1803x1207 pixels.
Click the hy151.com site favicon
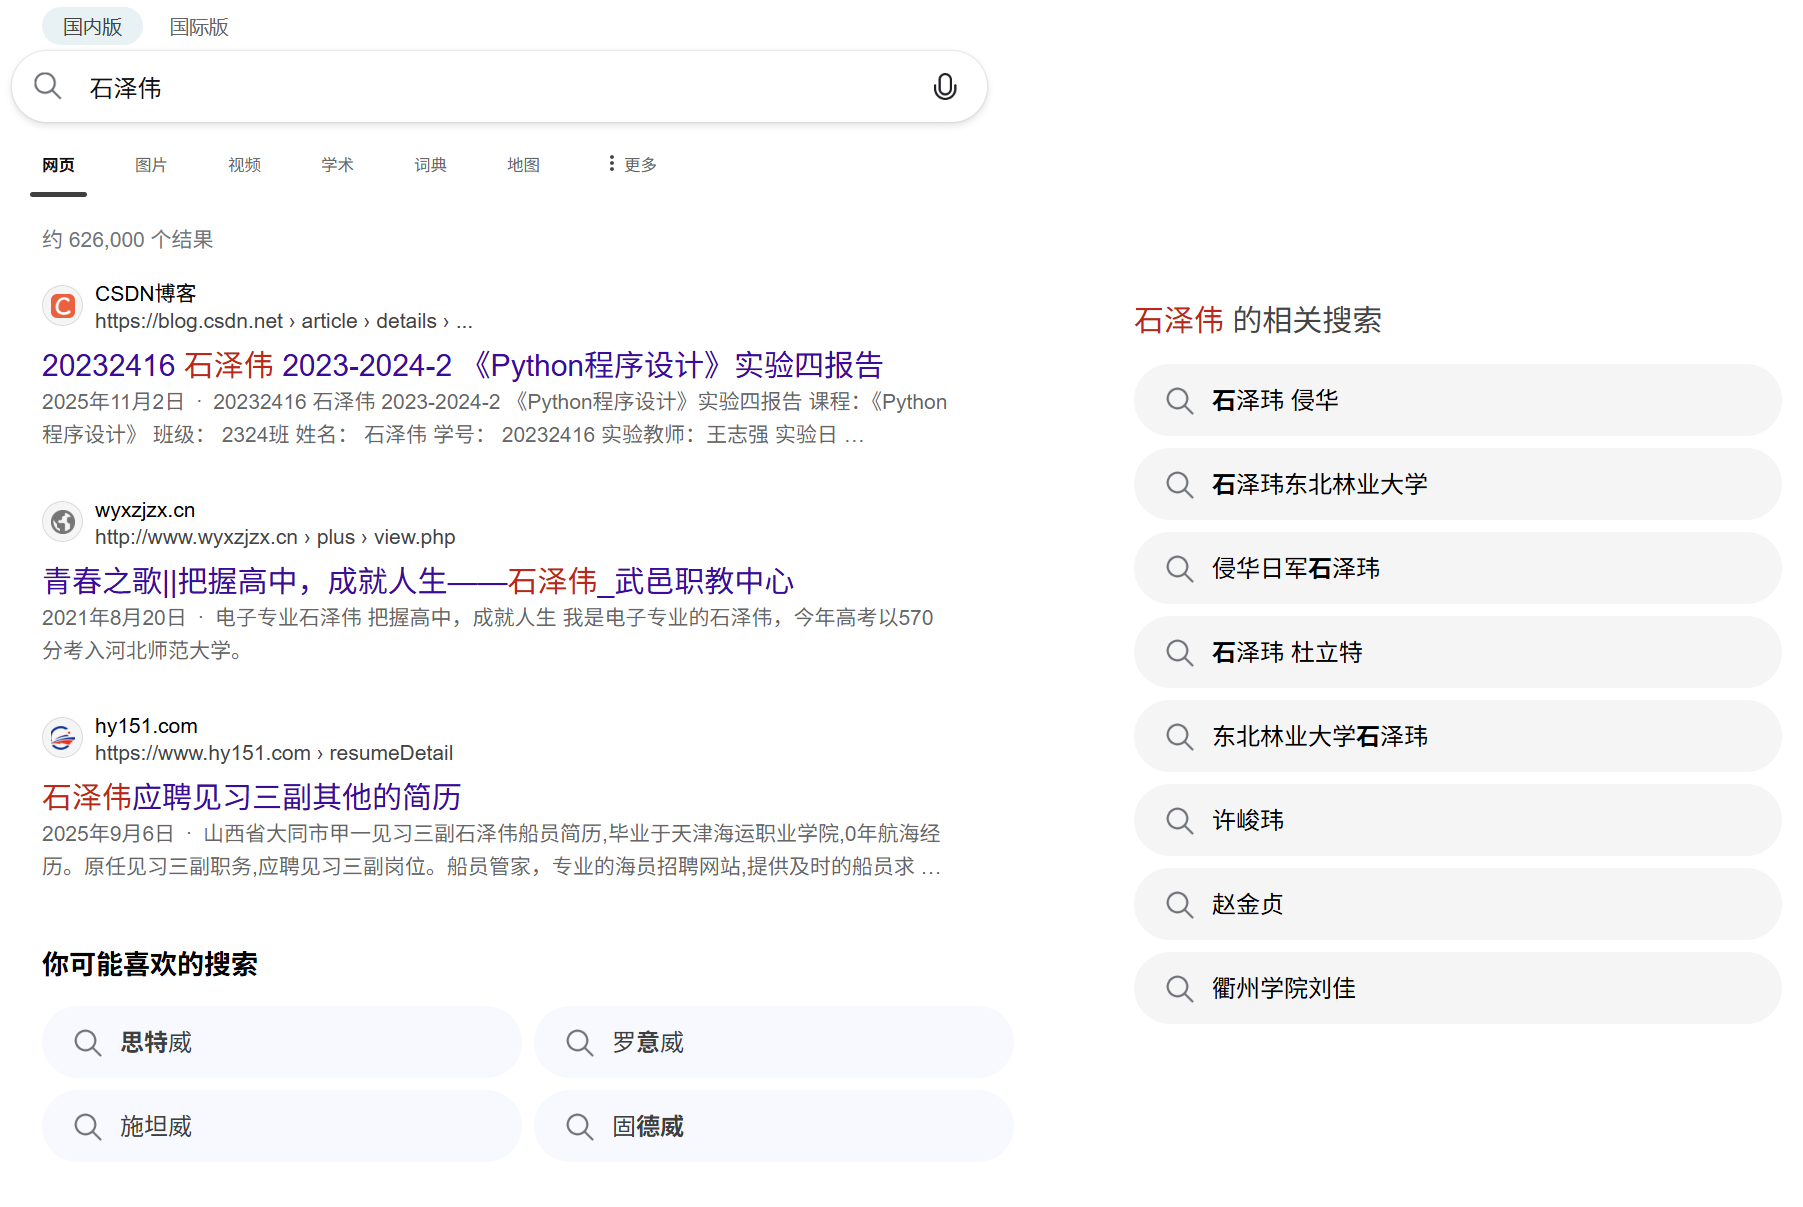tap(62, 737)
